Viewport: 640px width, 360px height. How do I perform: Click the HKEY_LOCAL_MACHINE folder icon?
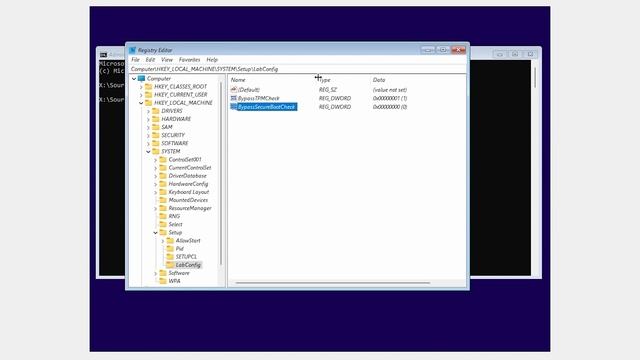tap(149, 103)
